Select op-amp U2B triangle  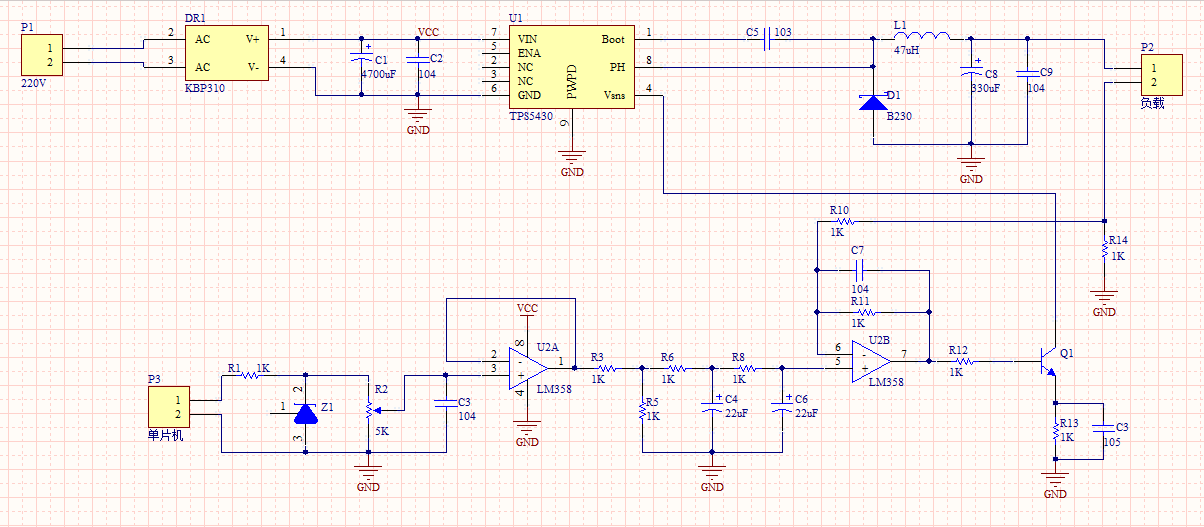click(x=871, y=361)
